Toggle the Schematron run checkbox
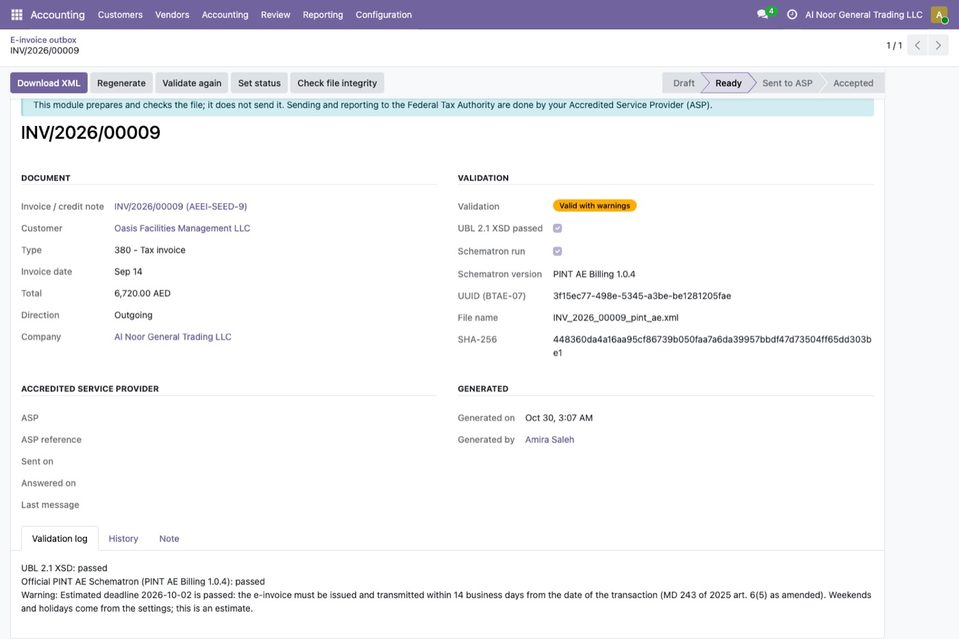Viewport: 959px width, 639px height. (557, 251)
